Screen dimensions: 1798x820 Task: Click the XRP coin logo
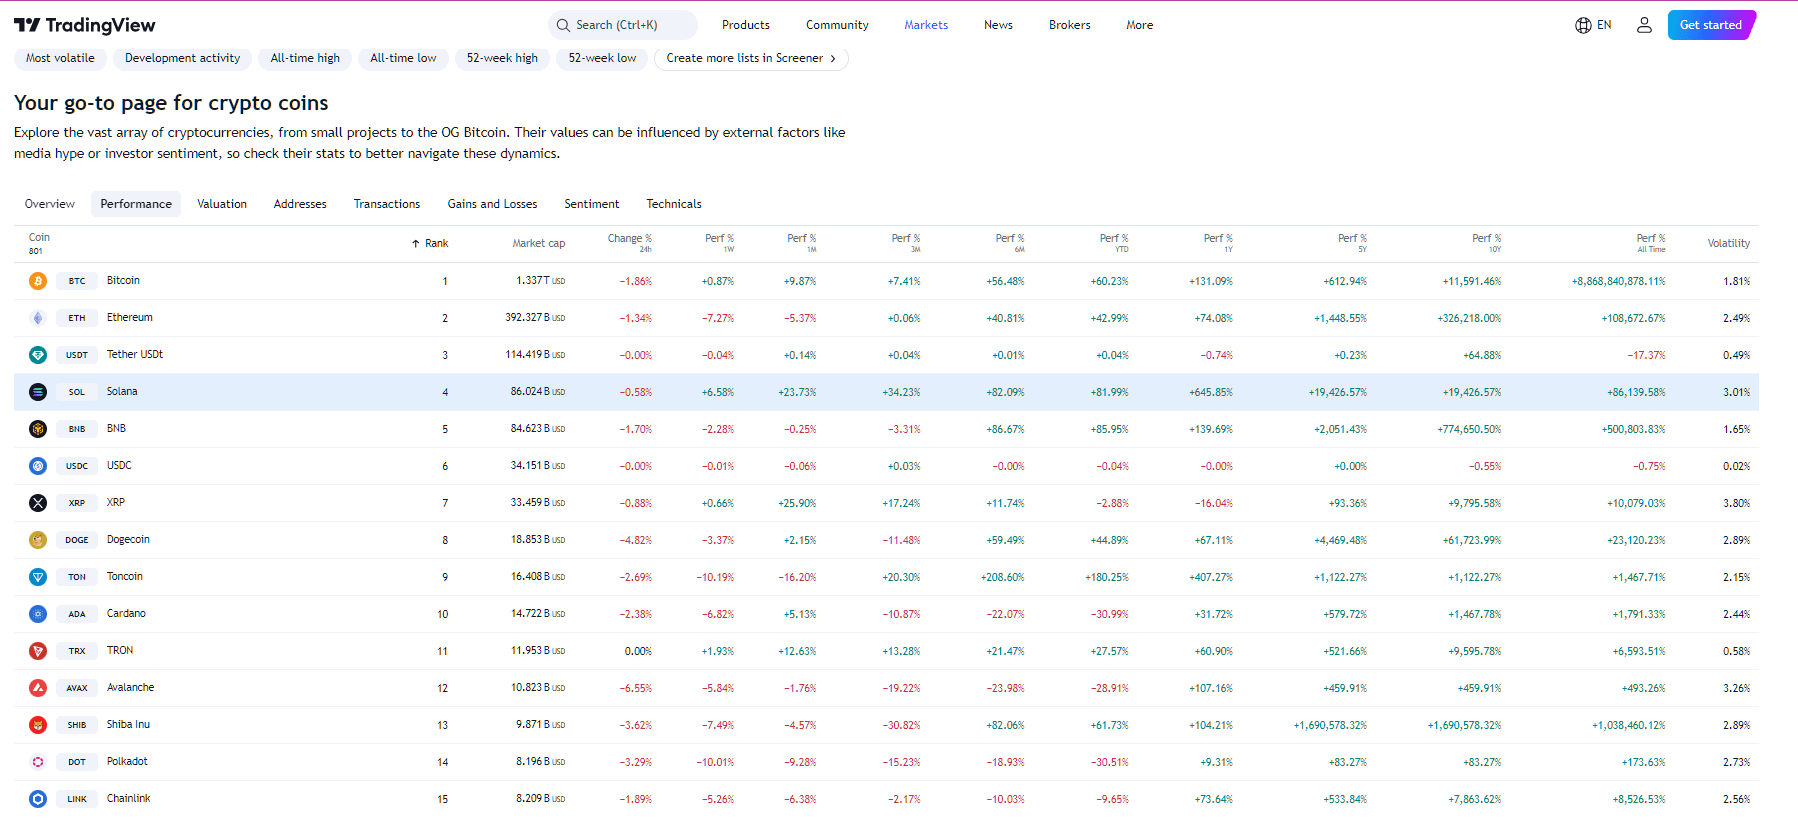pos(38,503)
